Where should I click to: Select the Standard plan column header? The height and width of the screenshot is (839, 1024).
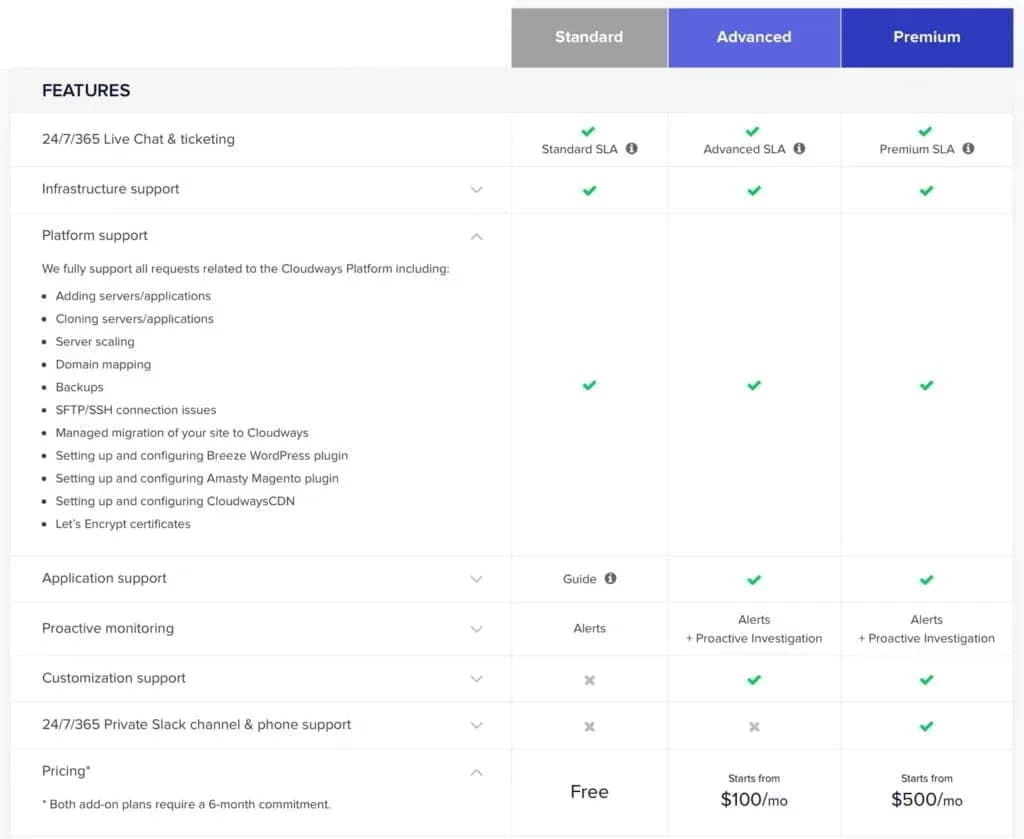pyautogui.click(x=589, y=37)
